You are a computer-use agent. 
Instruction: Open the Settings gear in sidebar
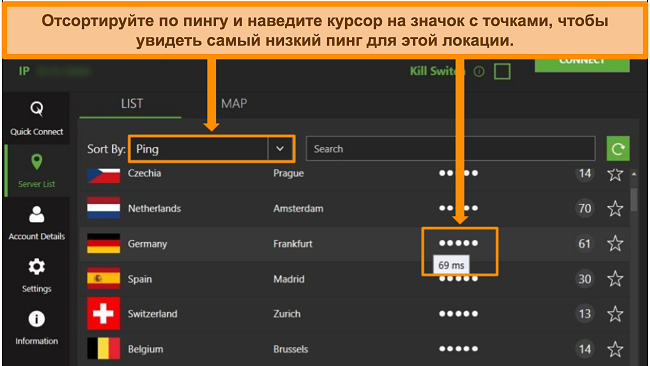coord(36,275)
